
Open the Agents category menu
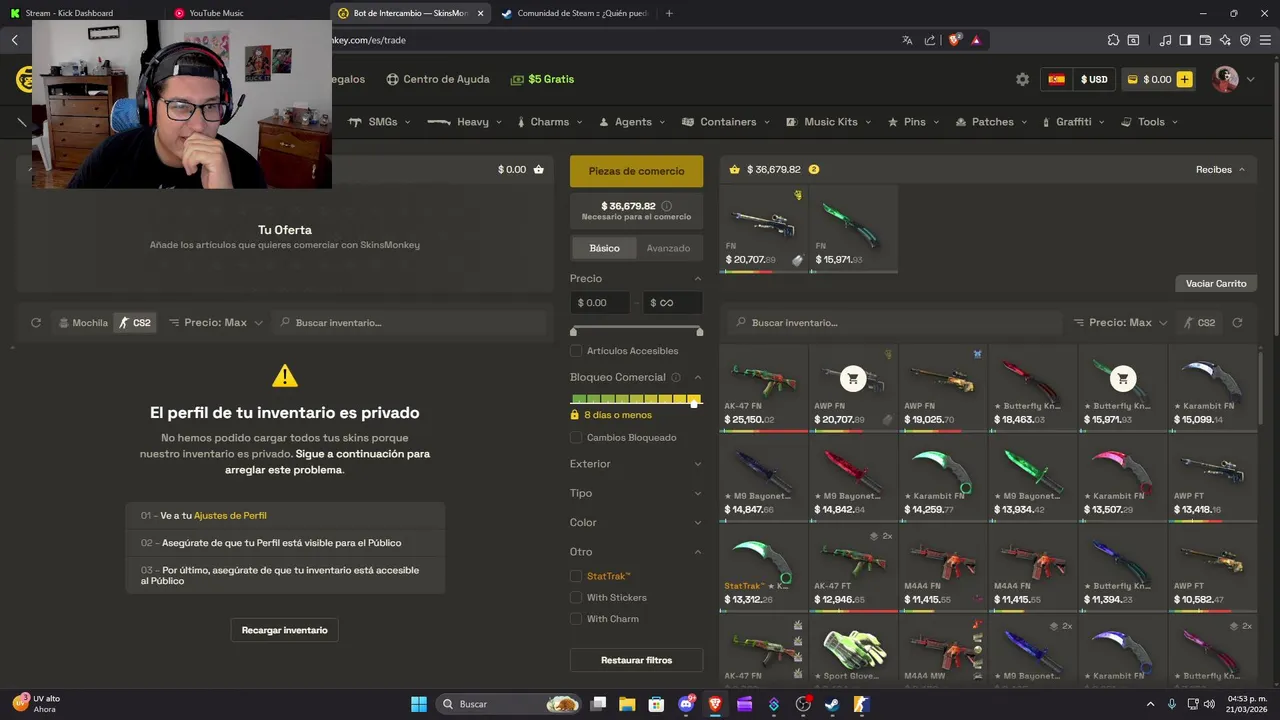click(633, 122)
